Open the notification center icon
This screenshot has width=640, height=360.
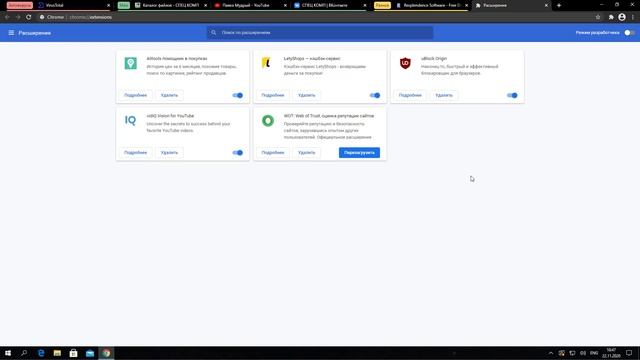[629, 353]
